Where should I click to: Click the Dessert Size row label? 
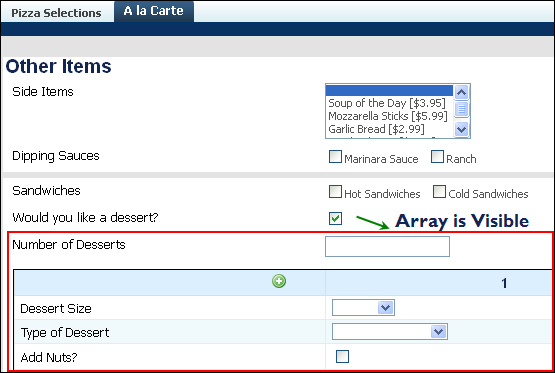(56, 309)
